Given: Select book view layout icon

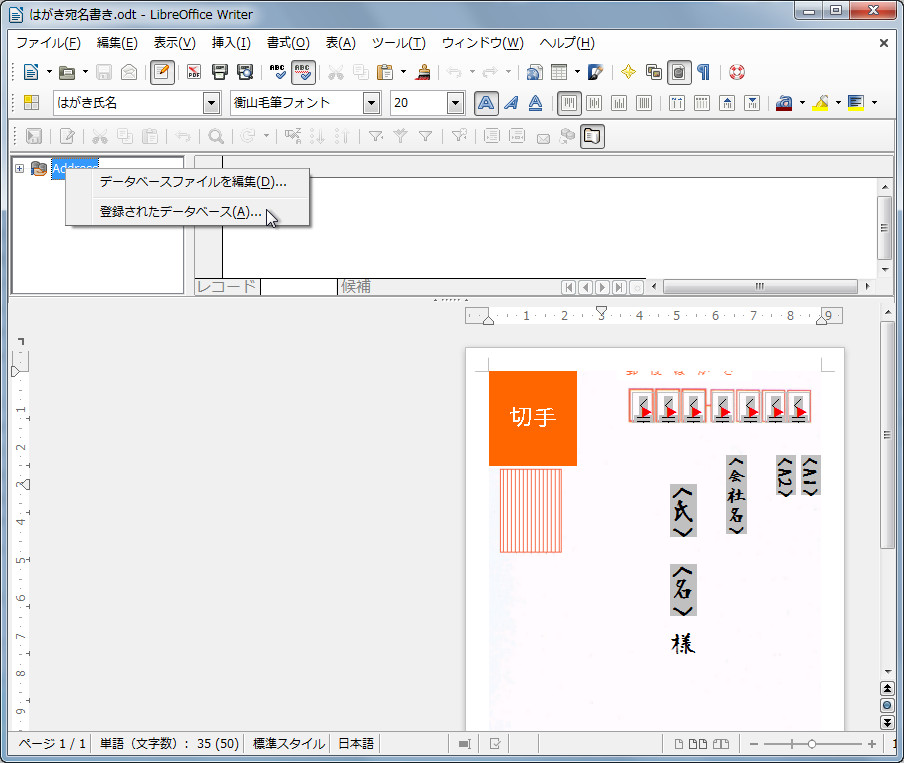Looking at the screenshot, I should pyautogui.click(x=721, y=744).
